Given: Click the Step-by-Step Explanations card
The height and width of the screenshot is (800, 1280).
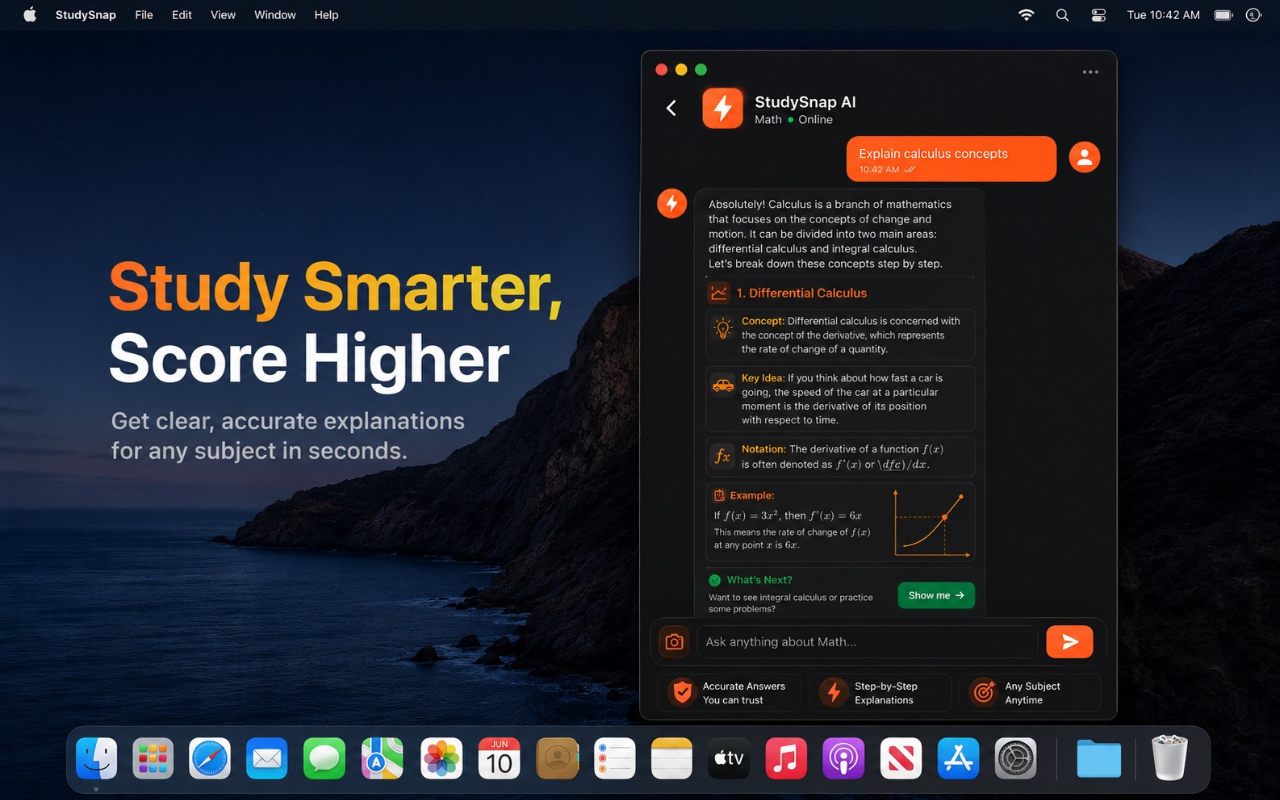Looking at the screenshot, I should (x=880, y=693).
